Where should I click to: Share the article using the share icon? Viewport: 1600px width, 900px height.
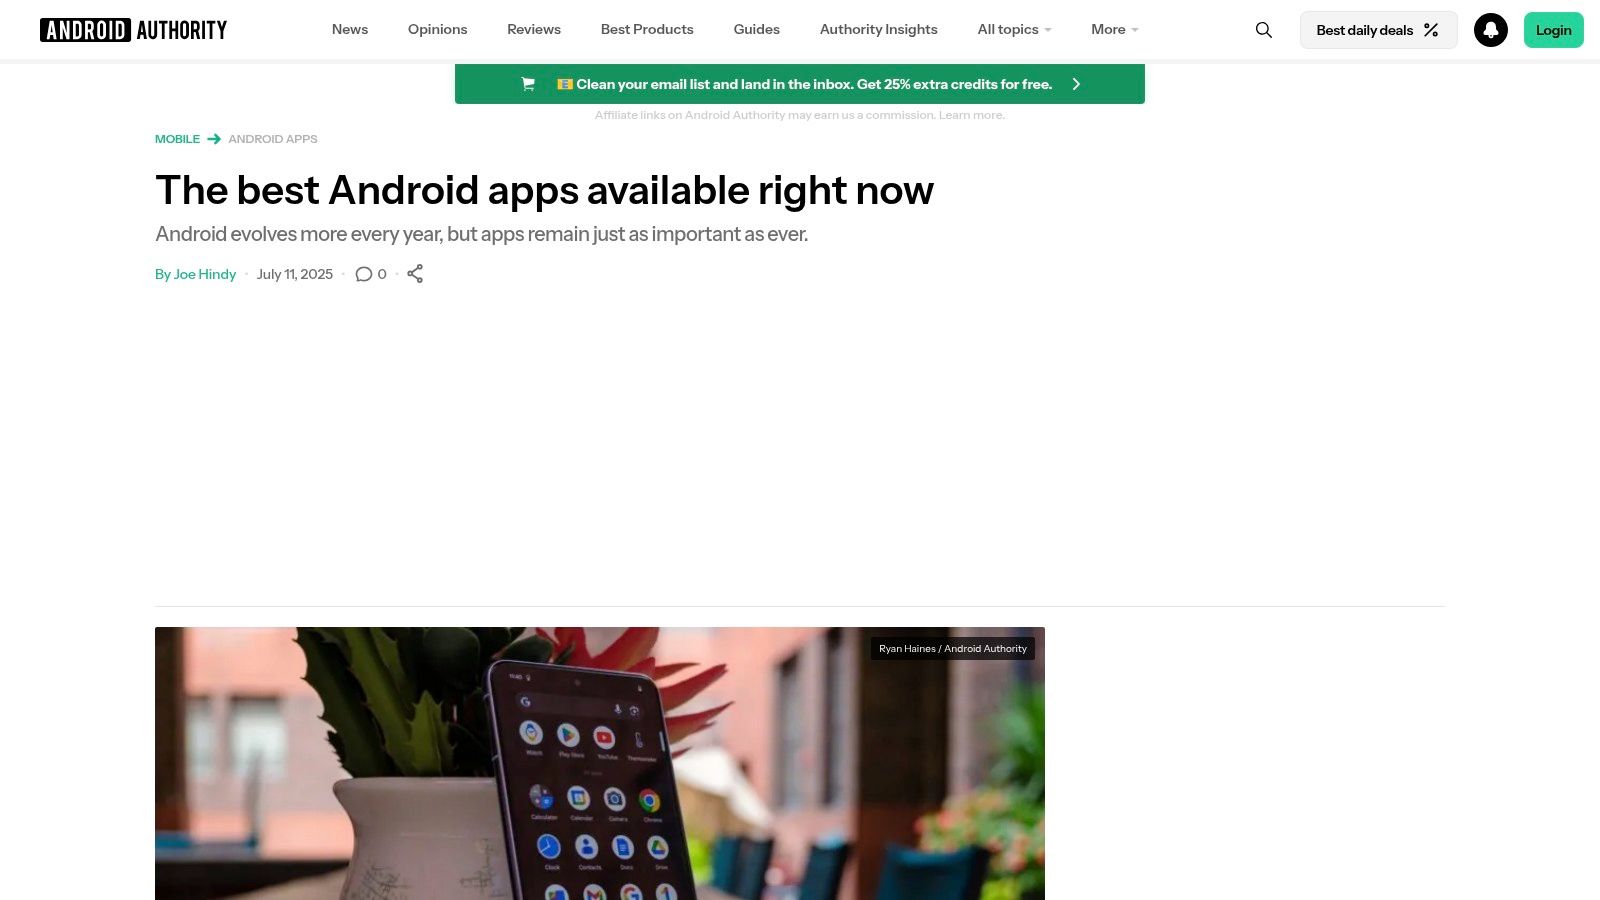415,273
